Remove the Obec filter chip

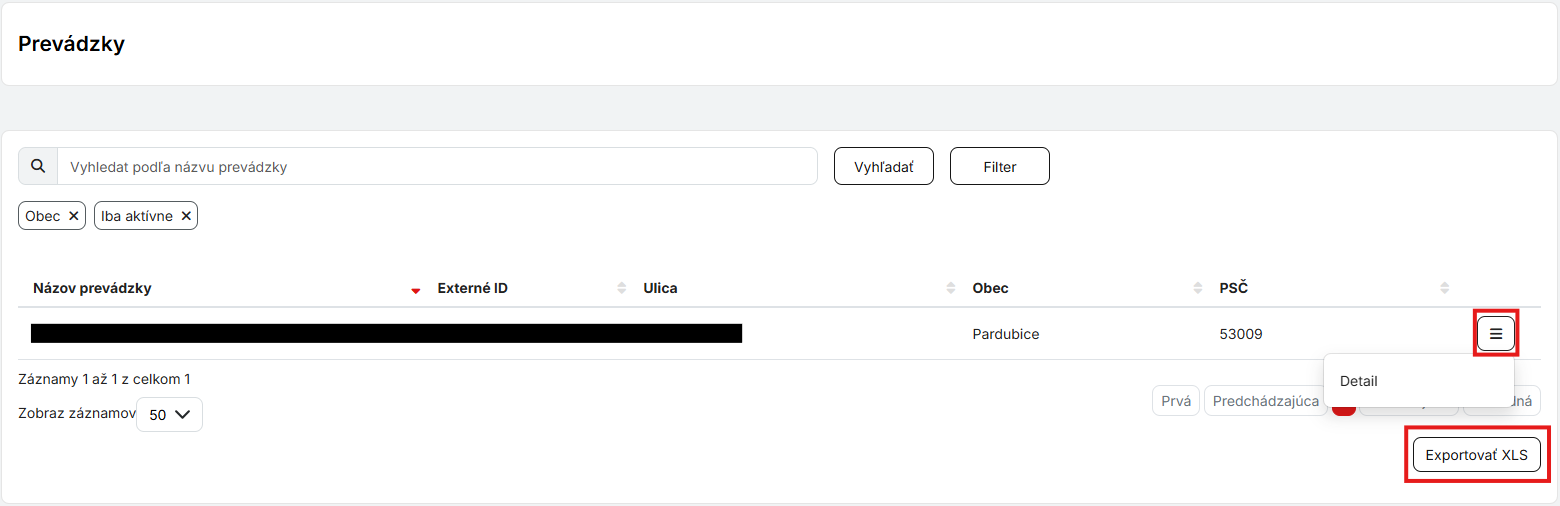point(74,216)
